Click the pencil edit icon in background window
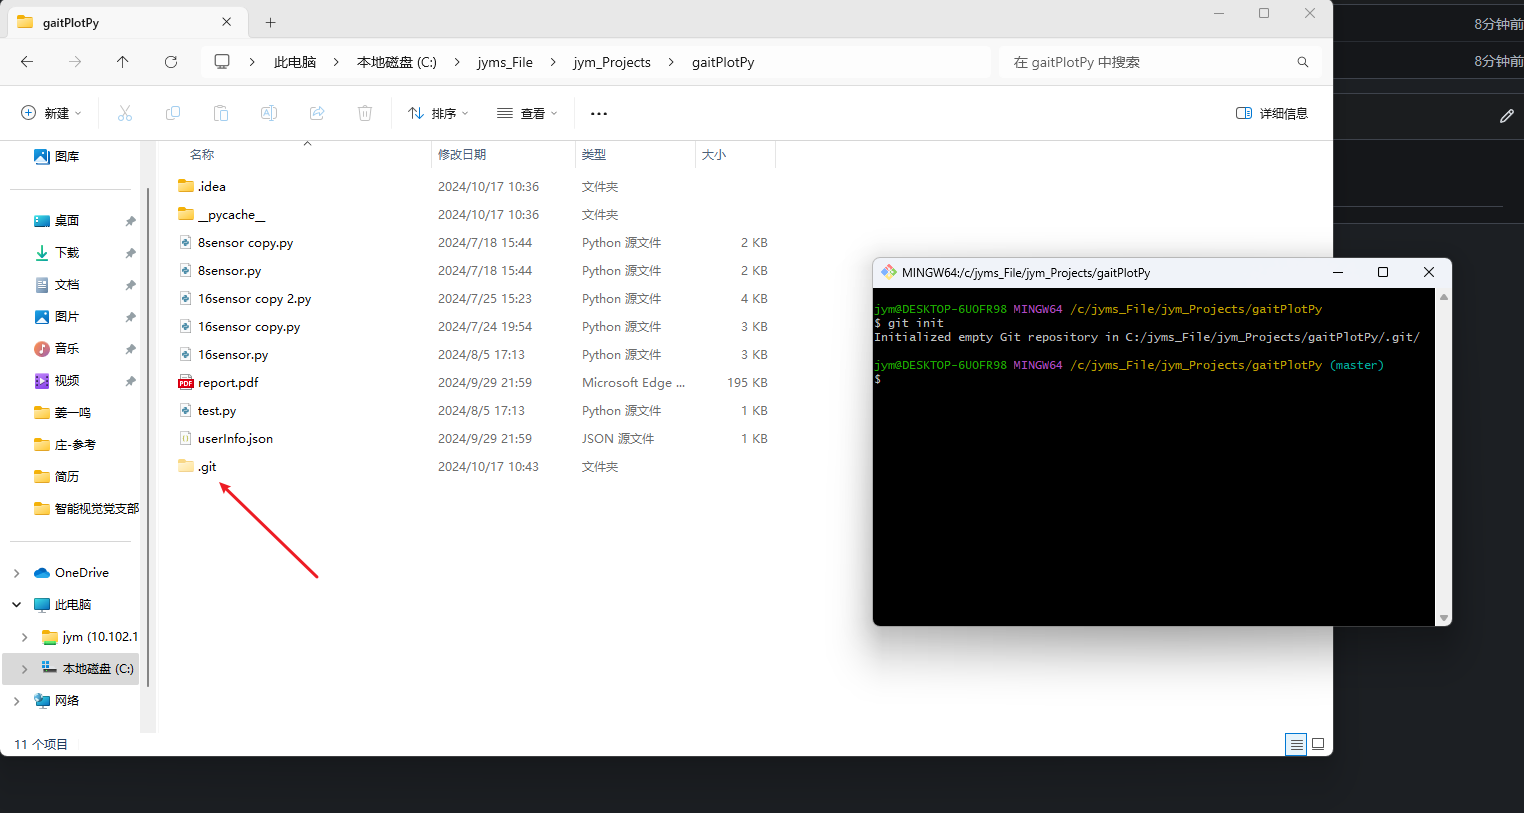 point(1507,116)
